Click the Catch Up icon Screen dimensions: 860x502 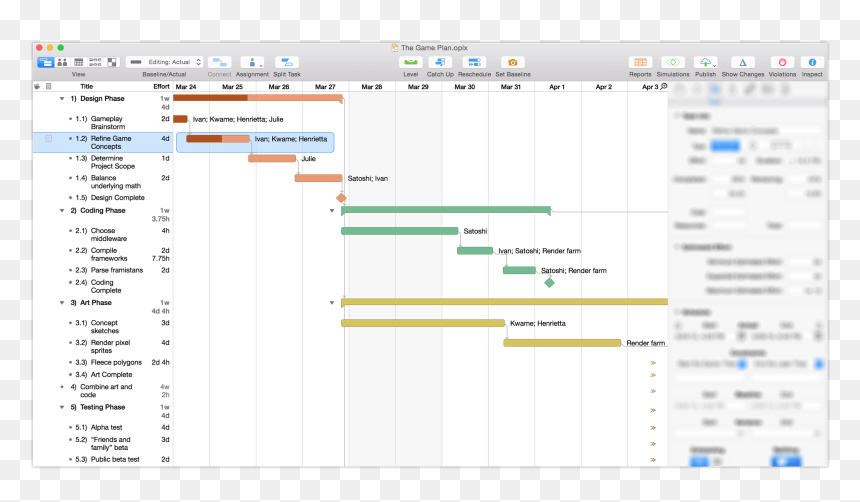coord(440,62)
